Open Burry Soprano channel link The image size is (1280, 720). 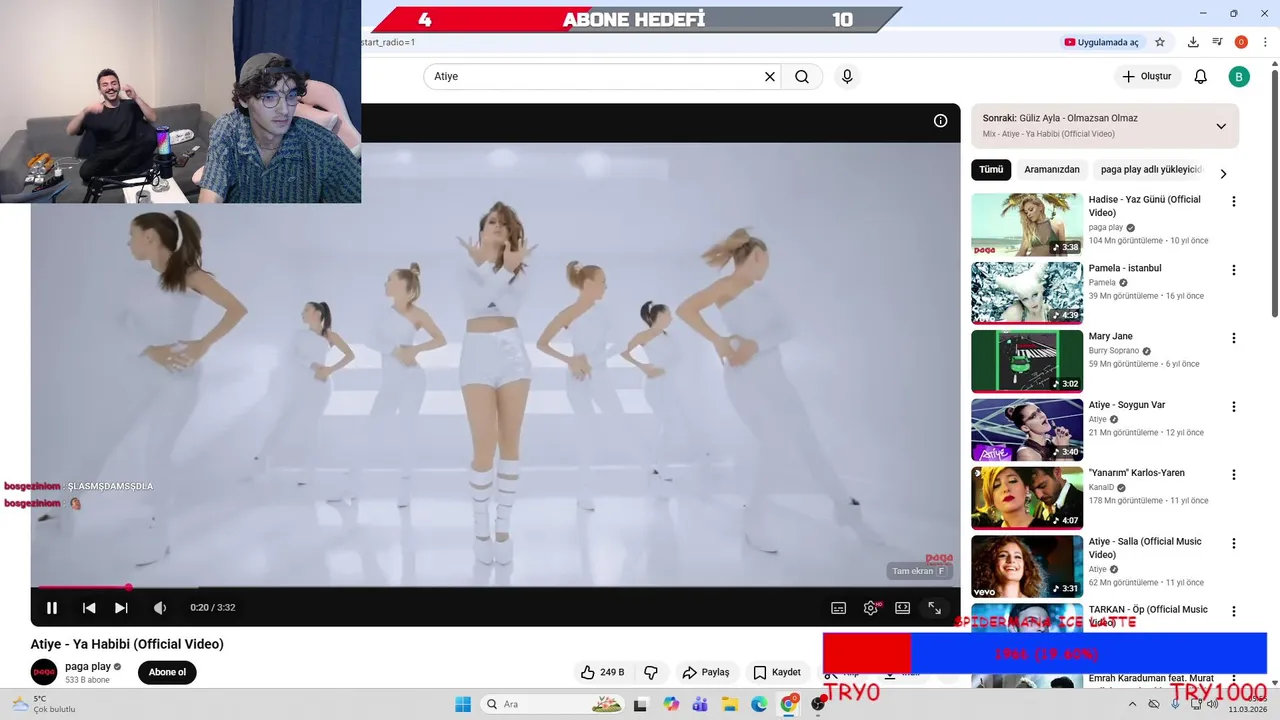tap(1114, 351)
